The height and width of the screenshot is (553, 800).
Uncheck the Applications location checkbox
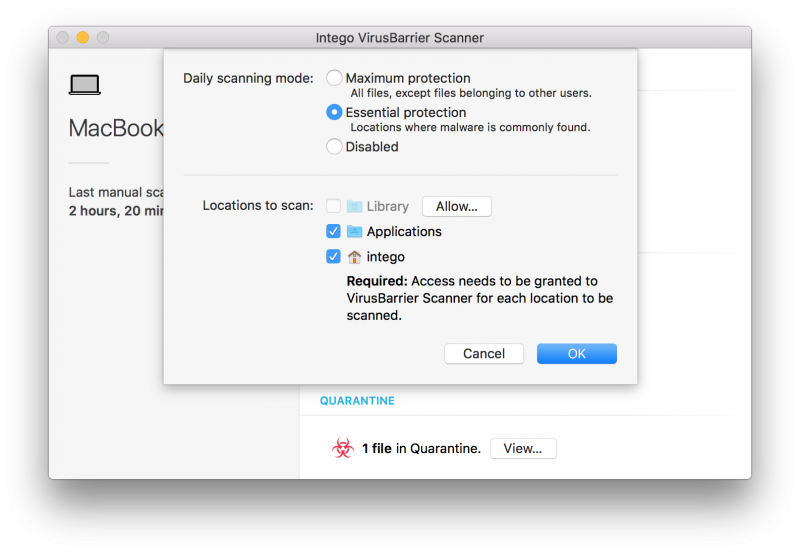pyautogui.click(x=334, y=232)
